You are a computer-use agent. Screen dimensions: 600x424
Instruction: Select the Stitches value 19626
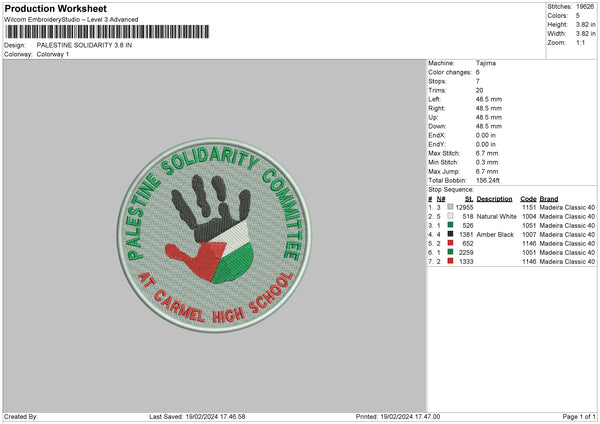[x=585, y=7]
